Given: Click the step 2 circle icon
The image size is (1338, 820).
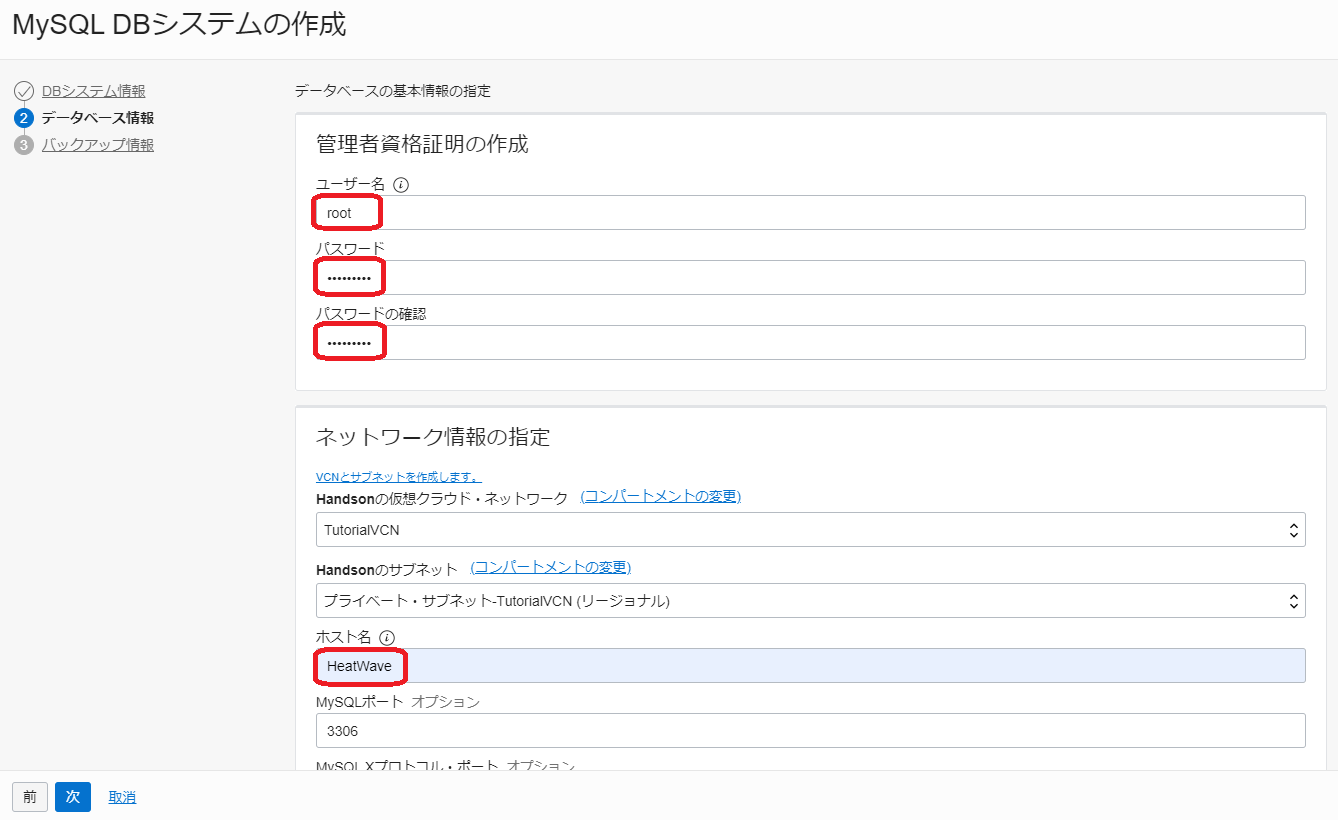Looking at the screenshot, I should click(24, 118).
